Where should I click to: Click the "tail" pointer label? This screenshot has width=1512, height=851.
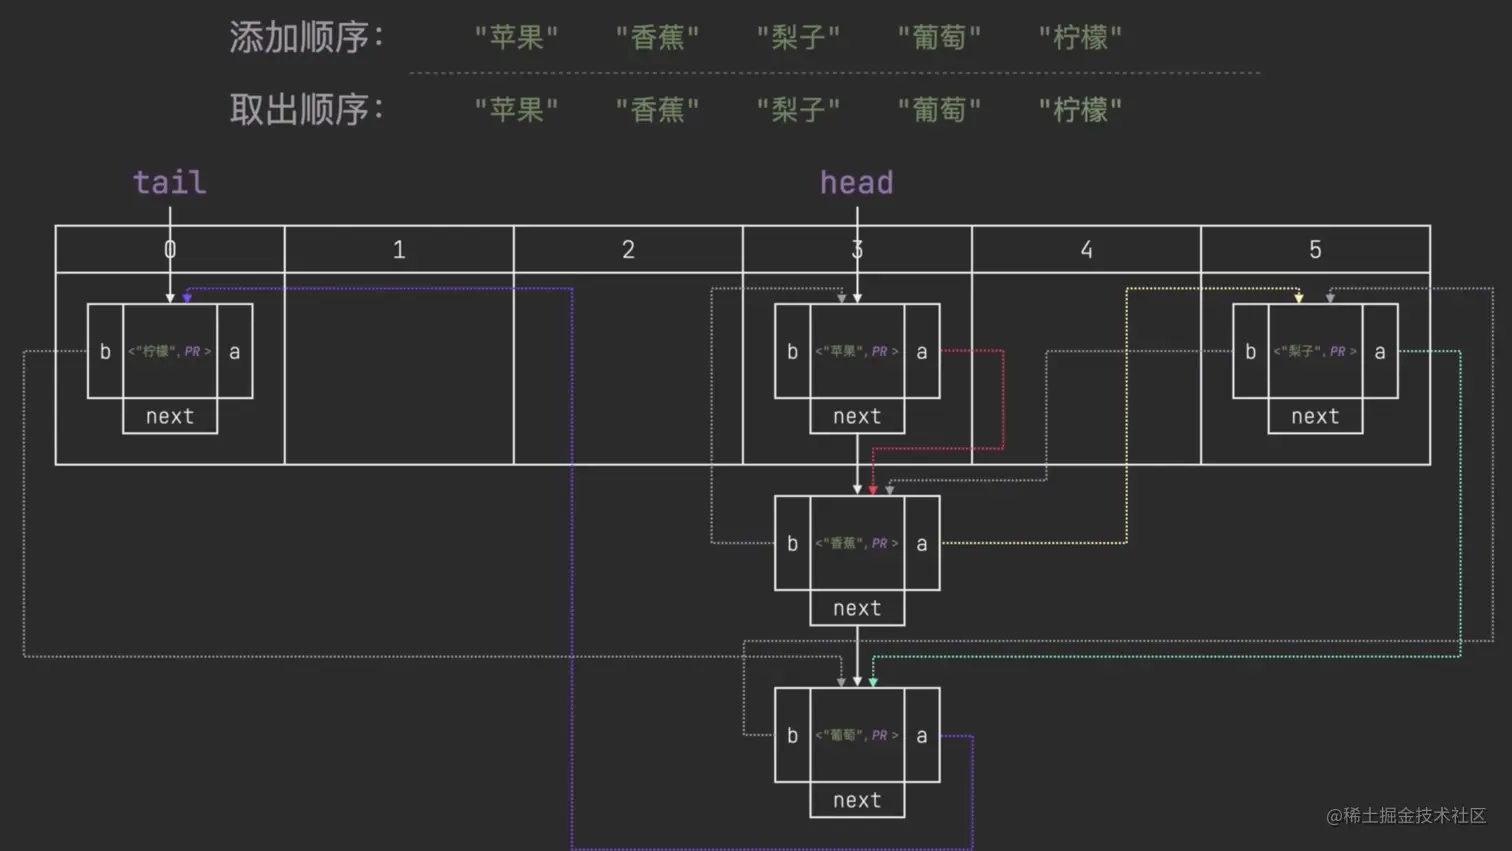click(170, 182)
